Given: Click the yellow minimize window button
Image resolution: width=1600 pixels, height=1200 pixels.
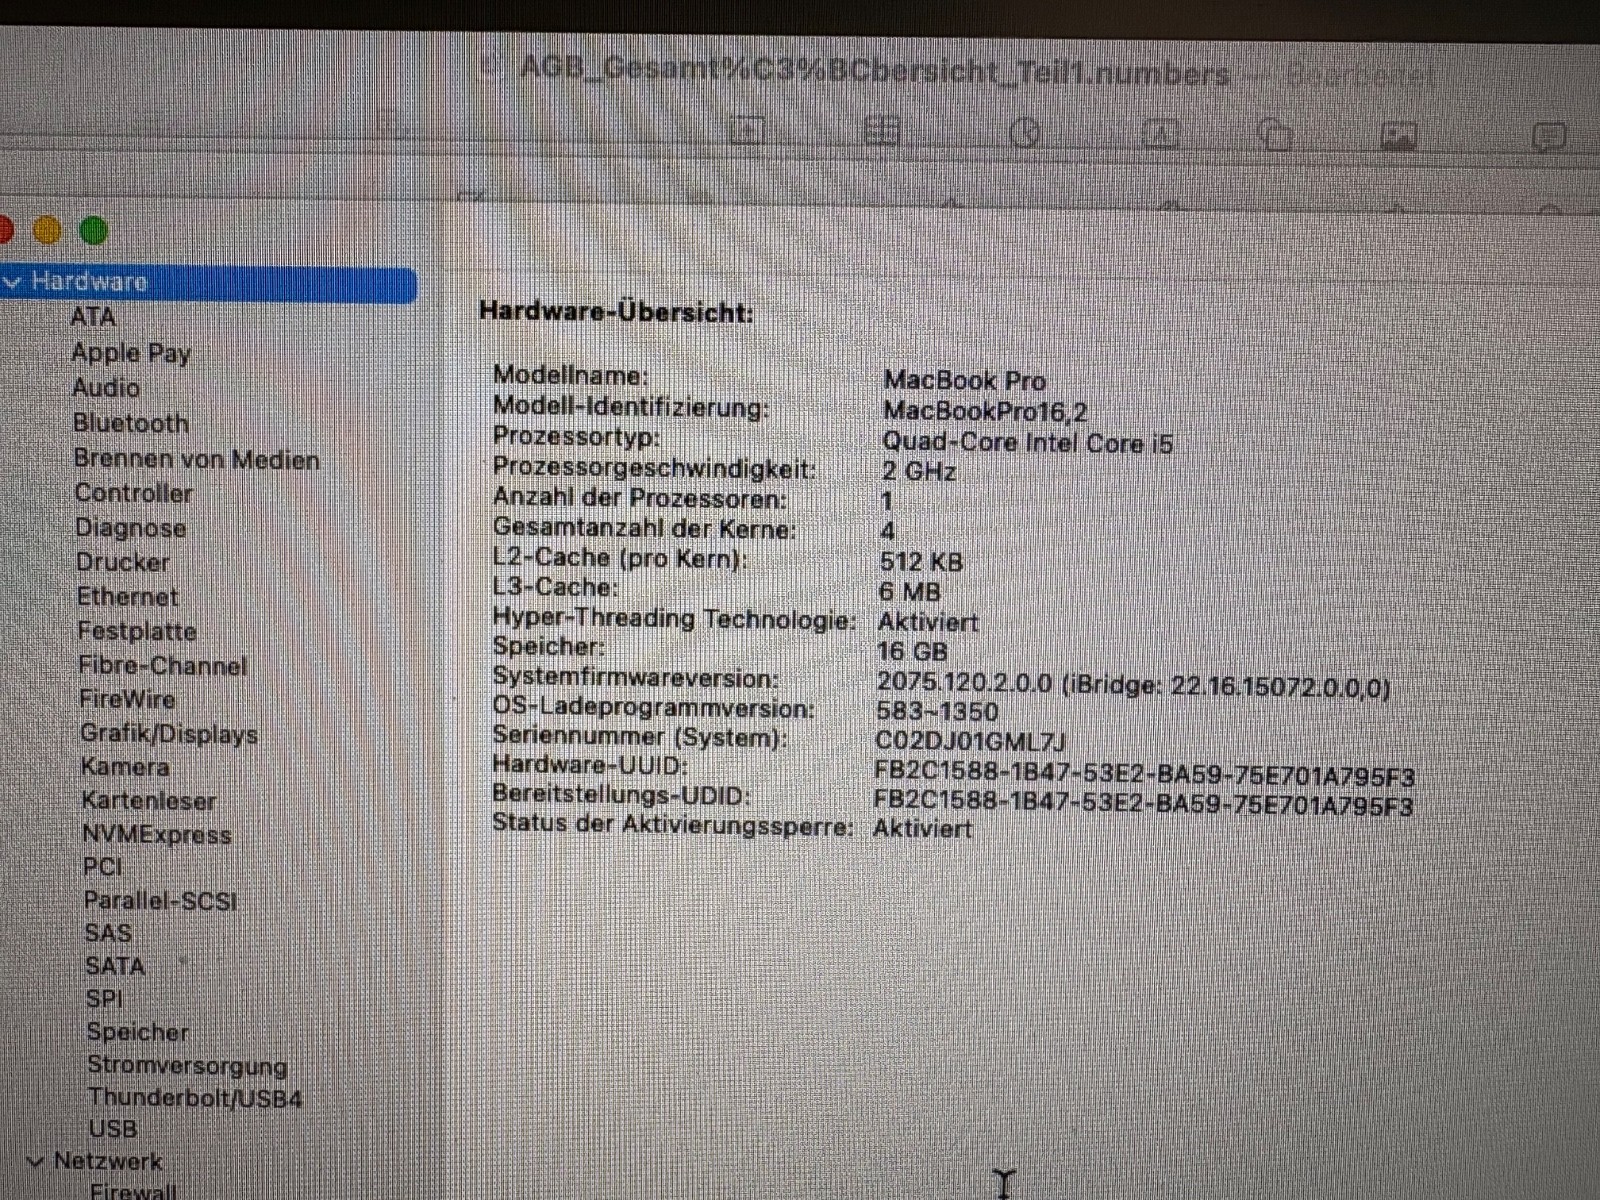Looking at the screenshot, I should point(47,231).
